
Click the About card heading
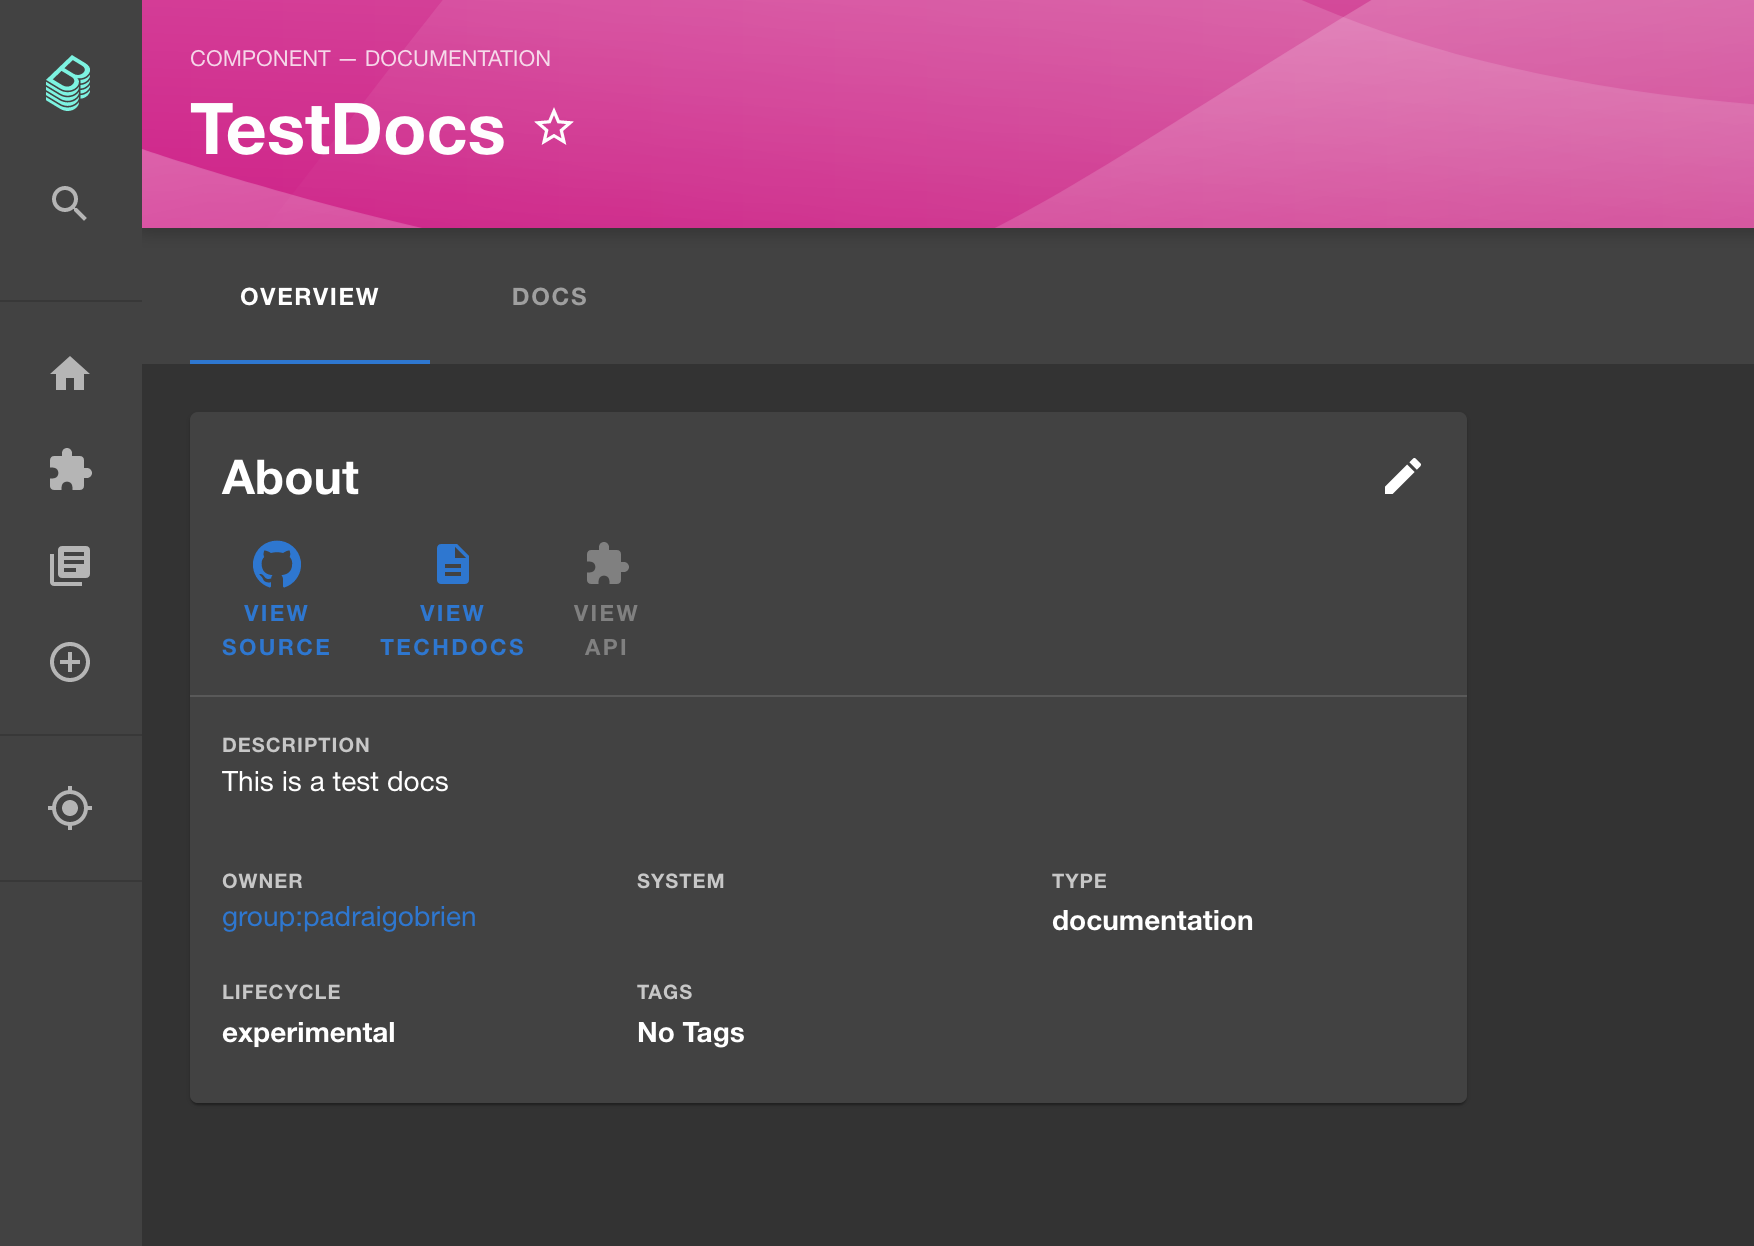[x=290, y=478]
